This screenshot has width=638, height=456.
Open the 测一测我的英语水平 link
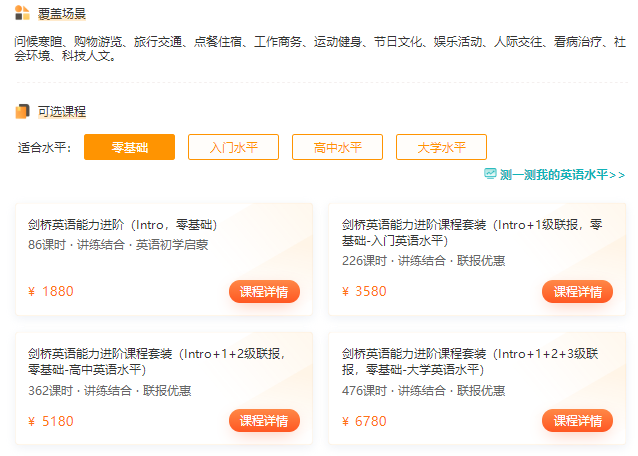click(x=562, y=174)
